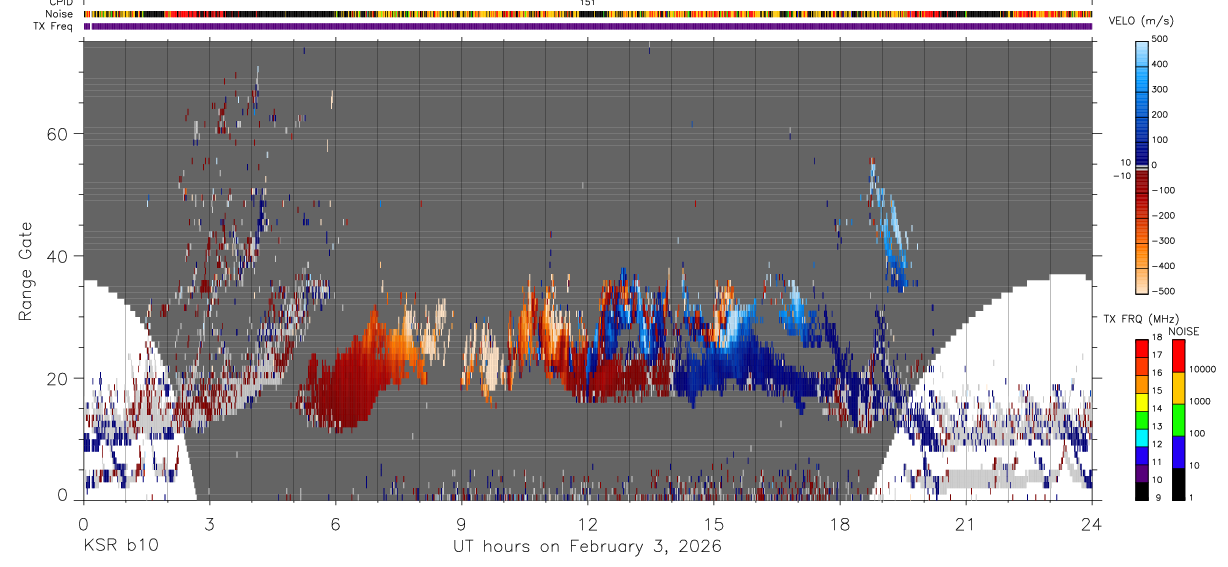Click the '−10' label beside the velocity scale
The image size is (1228, 567).
(1120, 175)
